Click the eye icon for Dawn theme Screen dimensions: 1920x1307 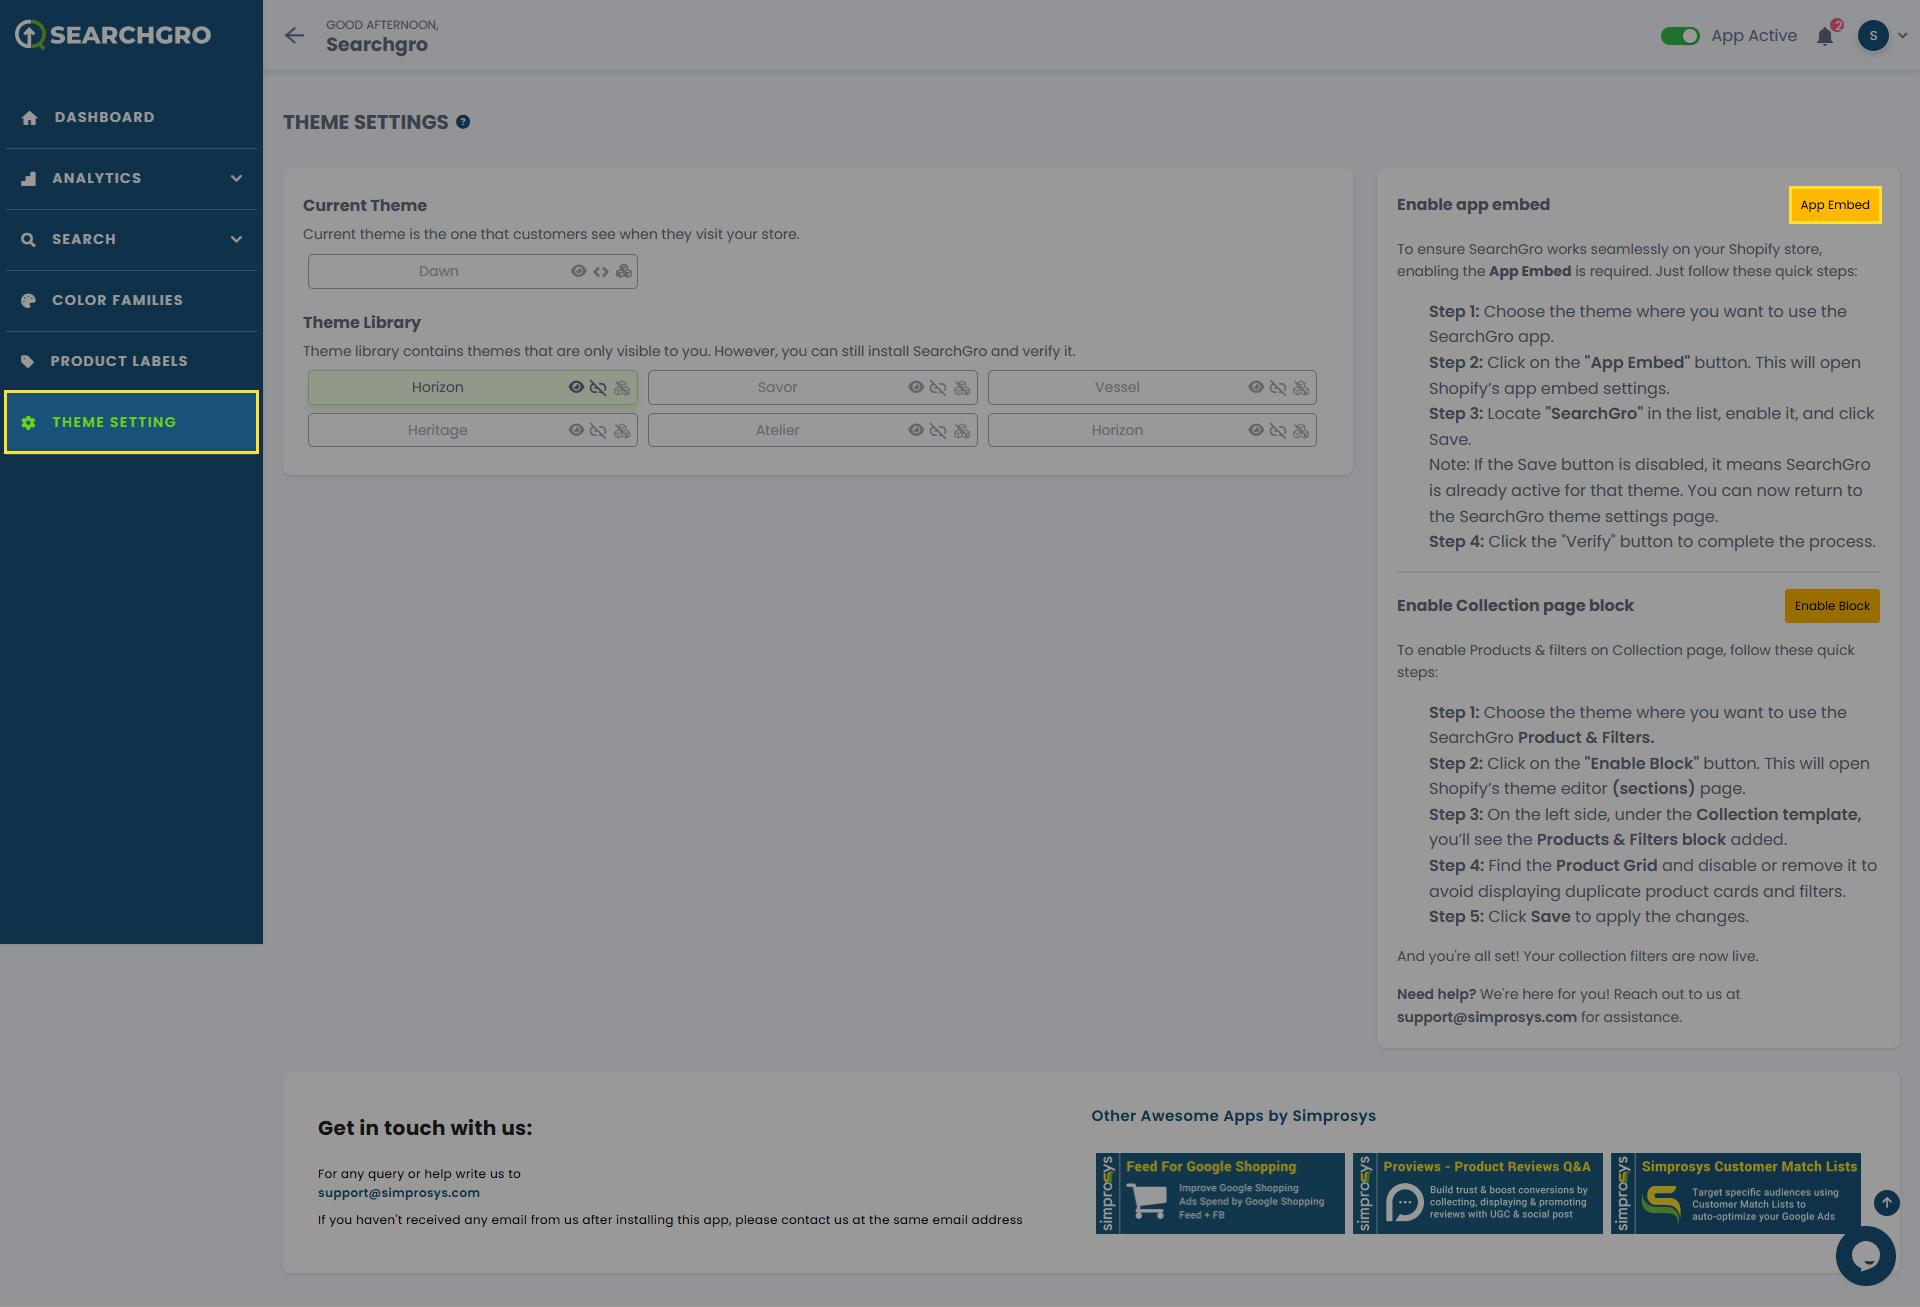[x=578, y=272]
